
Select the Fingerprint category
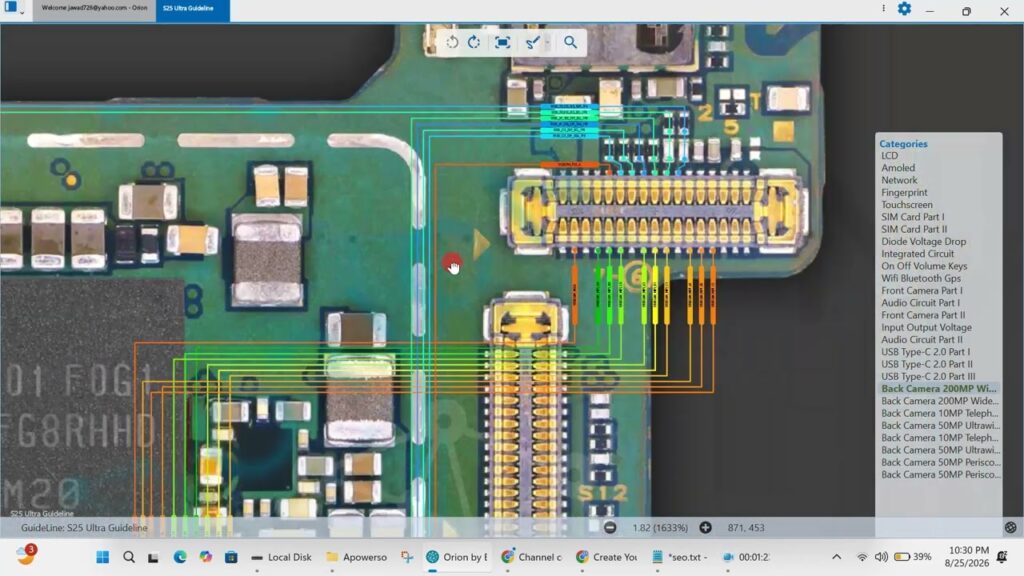904,193
